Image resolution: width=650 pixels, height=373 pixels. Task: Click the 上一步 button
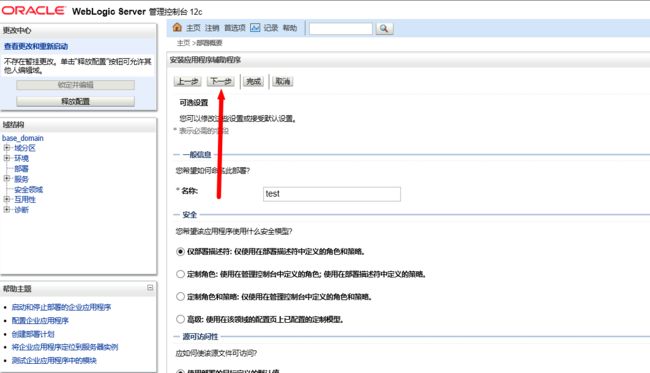click(187, 81)
